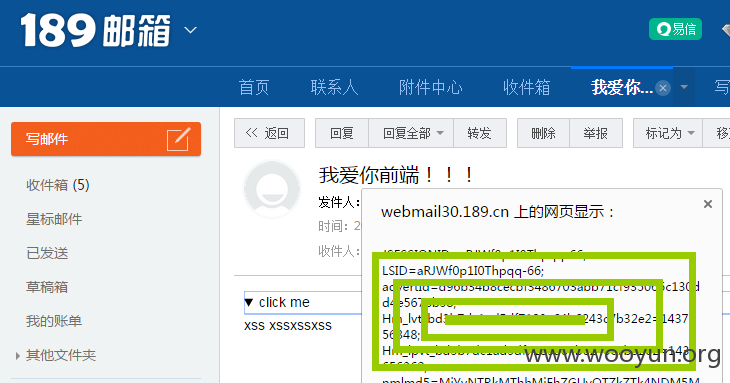Open 草稿箱 folder
Image resolution: width=730 pixels, height=383 pixels.
(47, 287)
